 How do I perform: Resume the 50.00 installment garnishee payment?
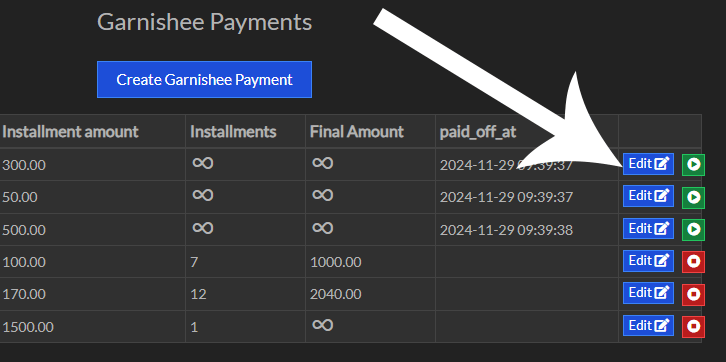click(x=693, y=198)
